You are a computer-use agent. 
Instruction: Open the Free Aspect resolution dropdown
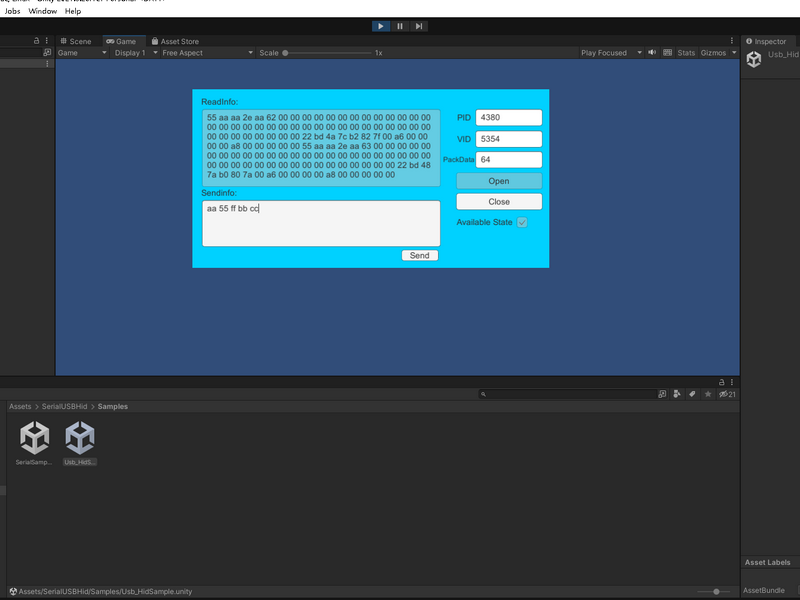(207, 53)
